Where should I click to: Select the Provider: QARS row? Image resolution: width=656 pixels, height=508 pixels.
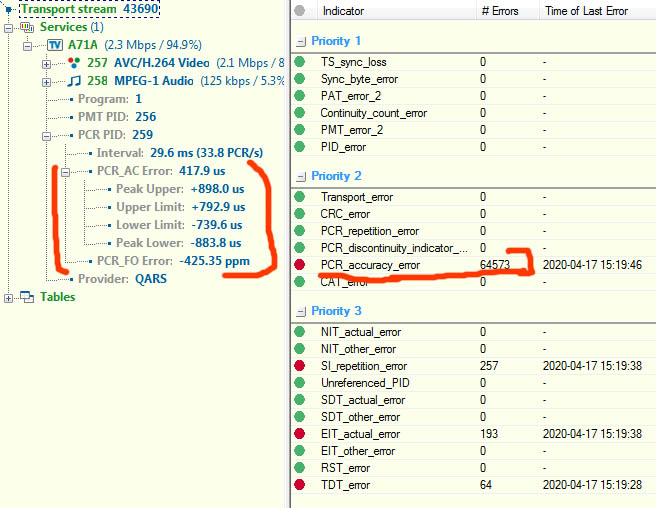[x=122, y=279]
